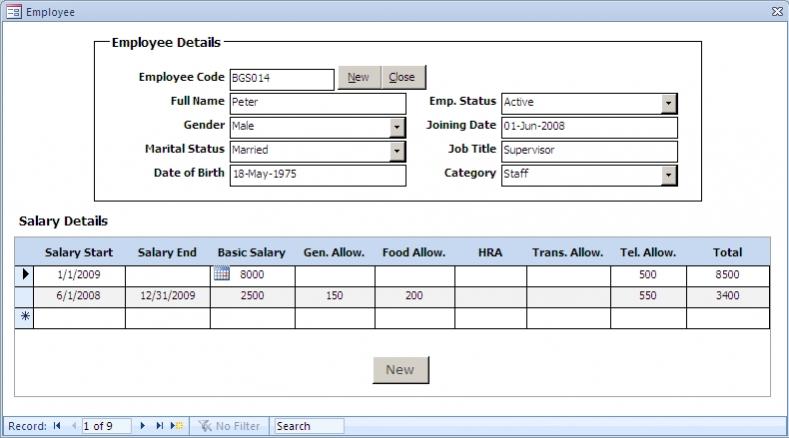Image resolution: width=789 pixels, height=438 pixels.
Task: Select the HRA column header
Action: pyautogui.click(x=490, y=252)
